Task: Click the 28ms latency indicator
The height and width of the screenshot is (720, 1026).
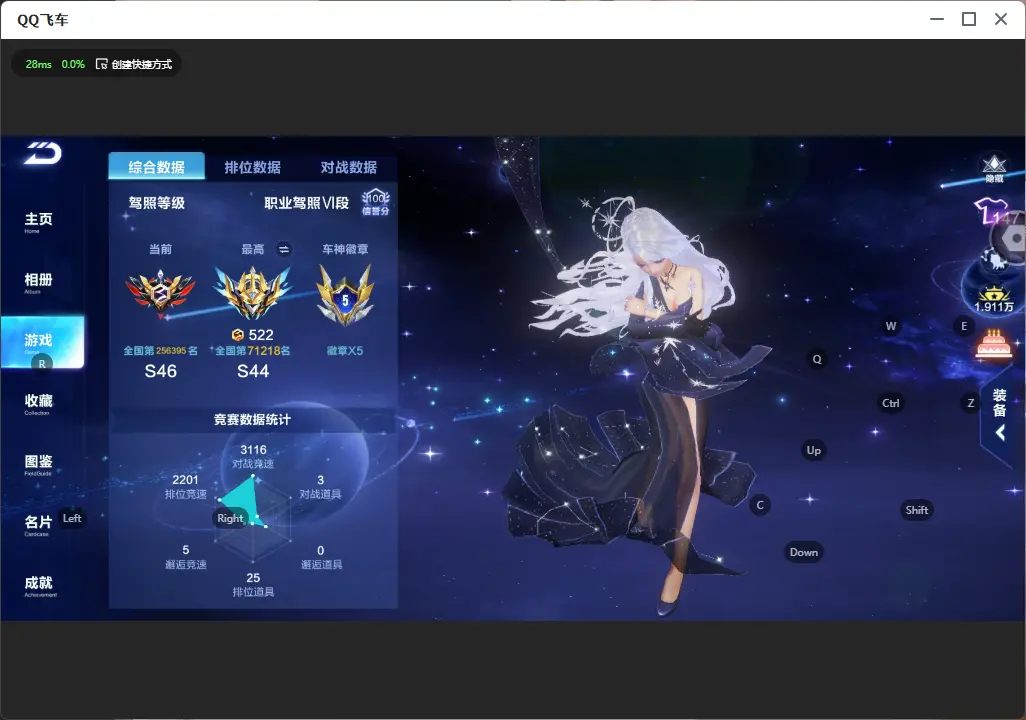Action: (39, 64)
